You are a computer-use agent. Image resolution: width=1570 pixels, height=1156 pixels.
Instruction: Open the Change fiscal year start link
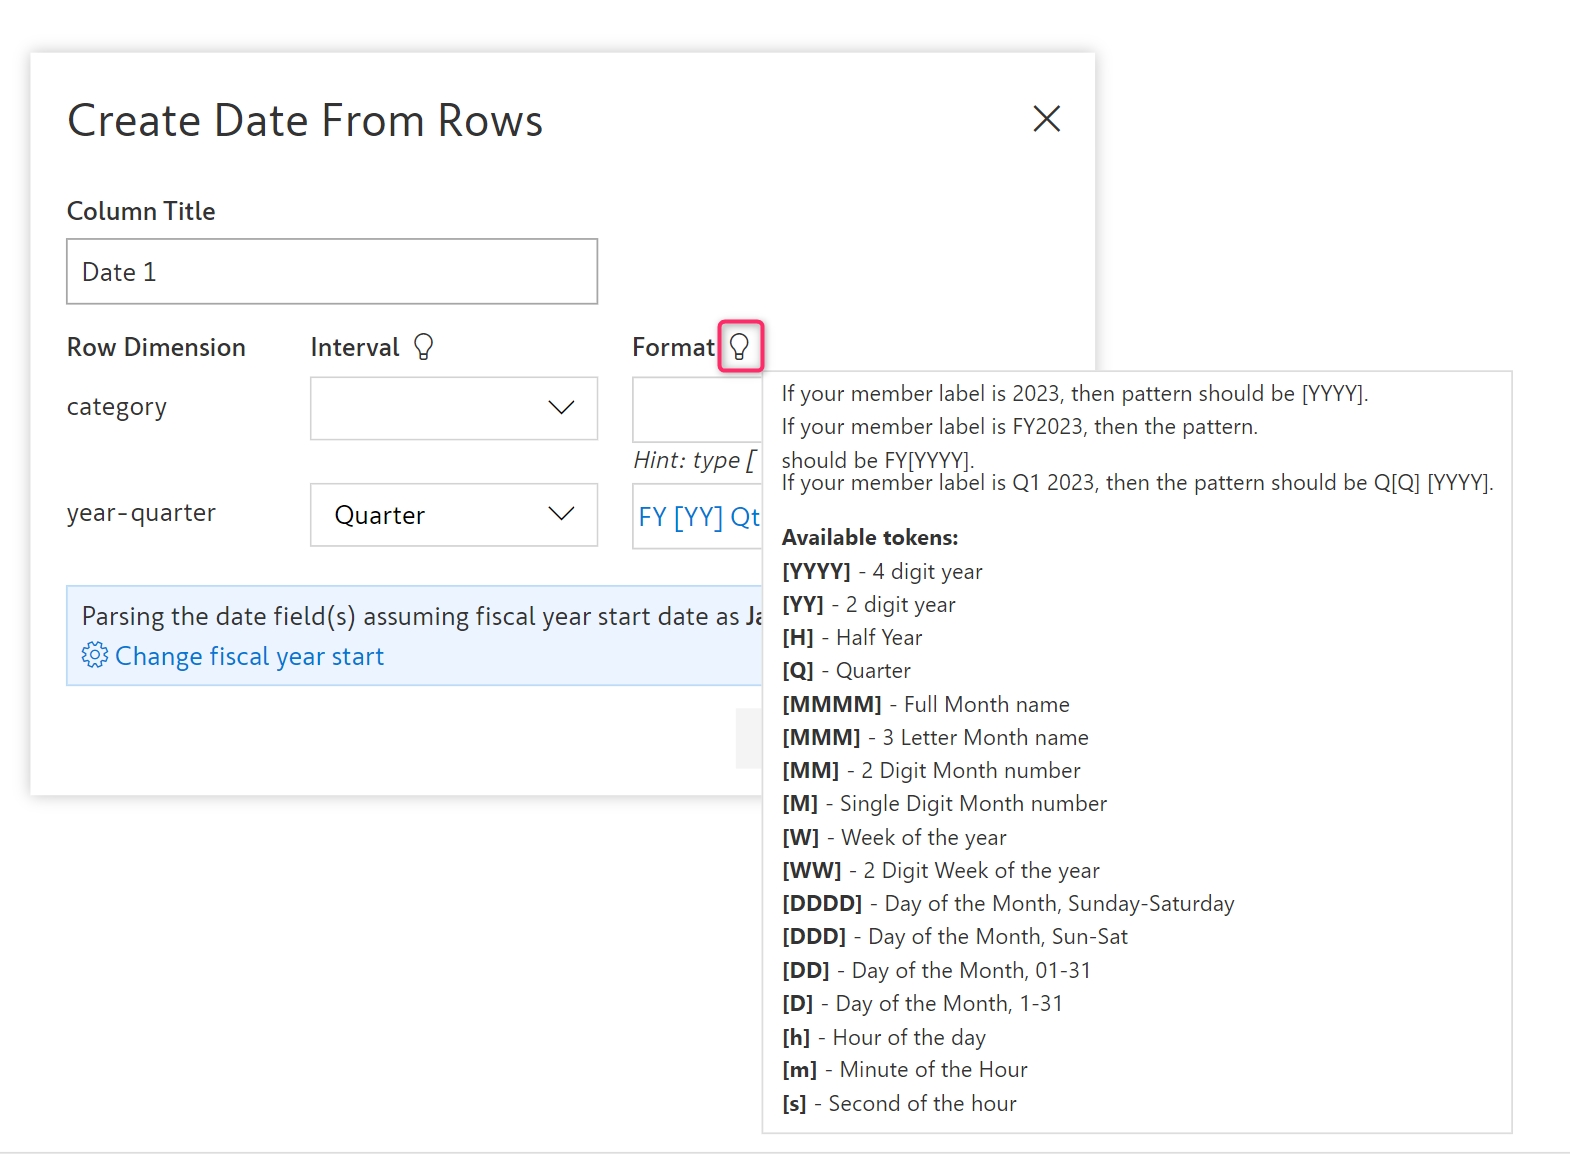pos(249,657)
